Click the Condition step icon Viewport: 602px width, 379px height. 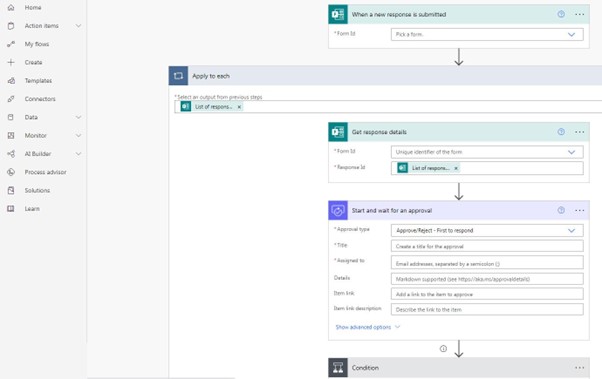(338, 367)
